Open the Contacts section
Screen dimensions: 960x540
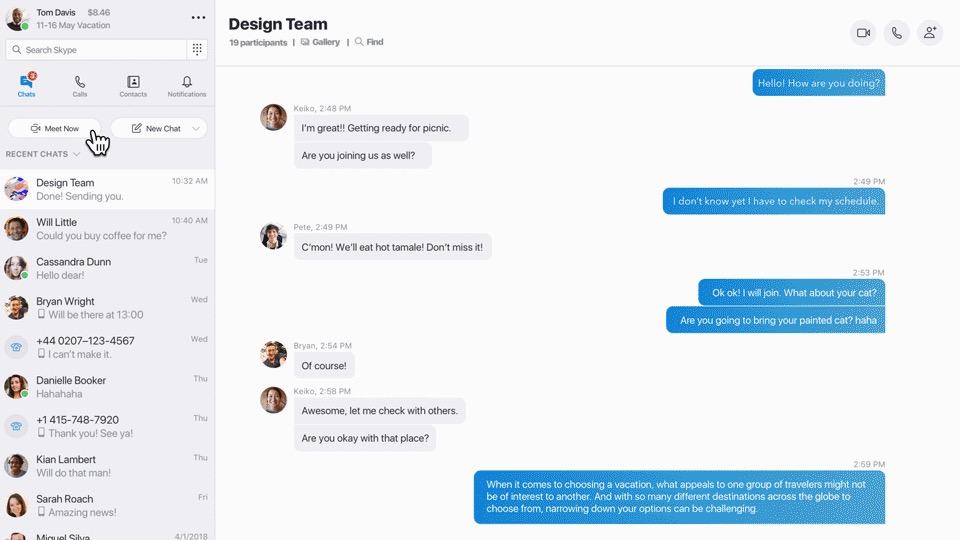133,86
